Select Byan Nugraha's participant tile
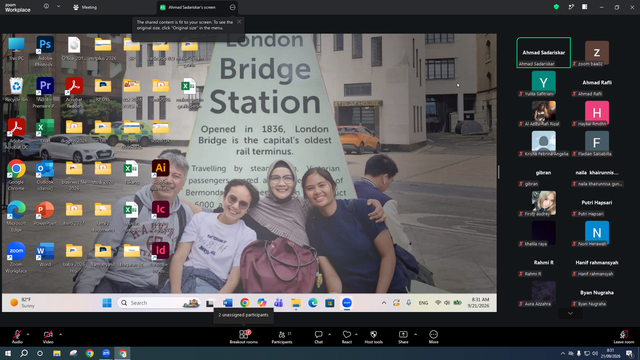The height and width of the screenshot is (360, 640). pyautogui.click(x=597, y=293)
